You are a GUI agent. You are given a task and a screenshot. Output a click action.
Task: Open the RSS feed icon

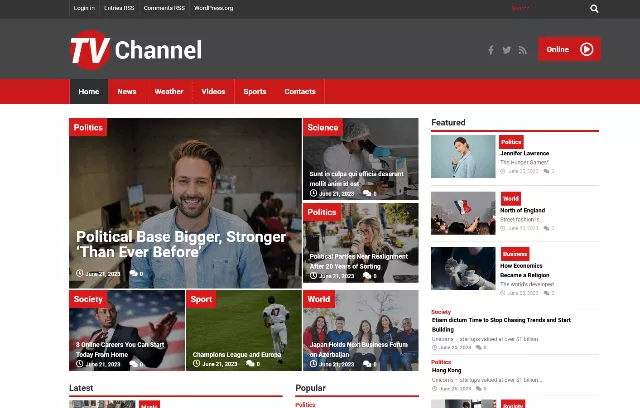point(522,50)
